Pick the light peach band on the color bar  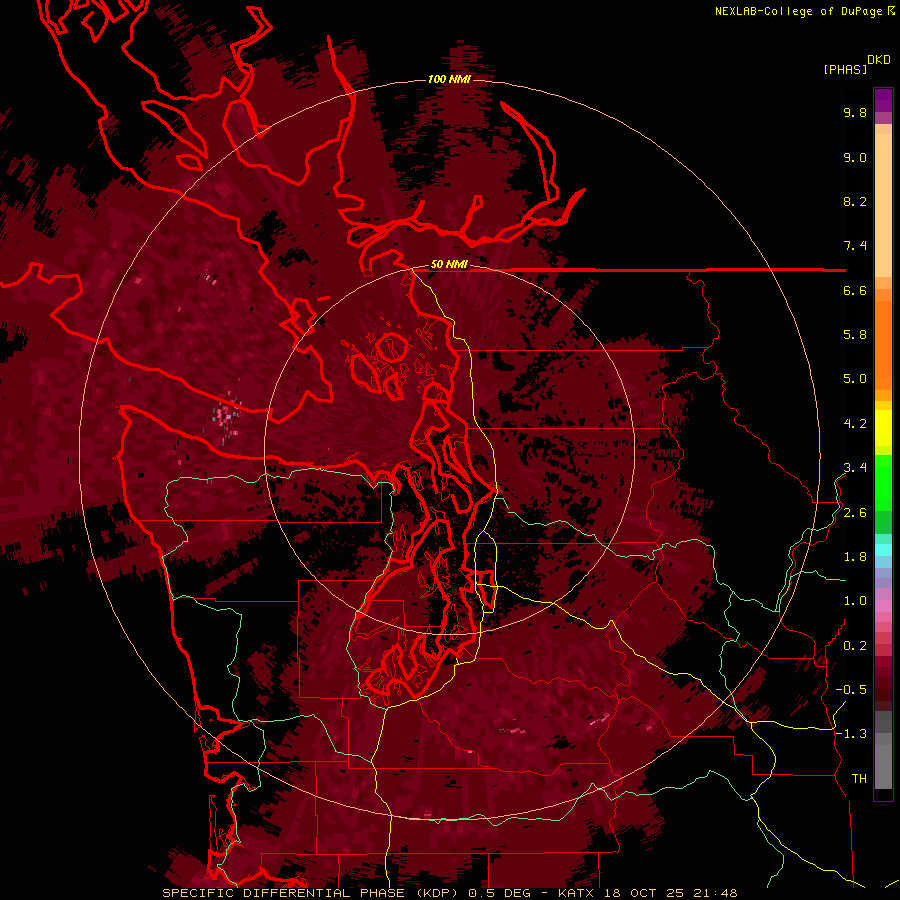(x=883, y=205)
